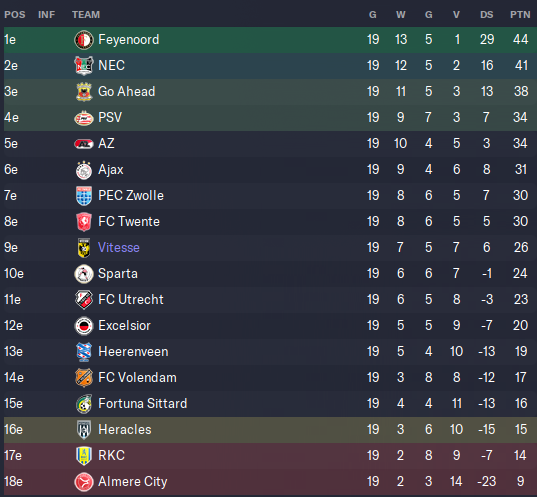Select the Fortuna Sittard row
The height and width of the screenshot is (497, 537).
pyautogui.click(x=270, y=404)
